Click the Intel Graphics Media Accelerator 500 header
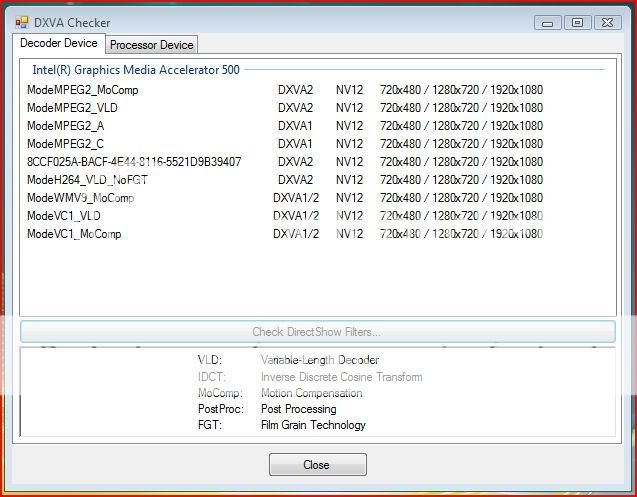This screenshot has height=497, width=637. tap(136, 70)
